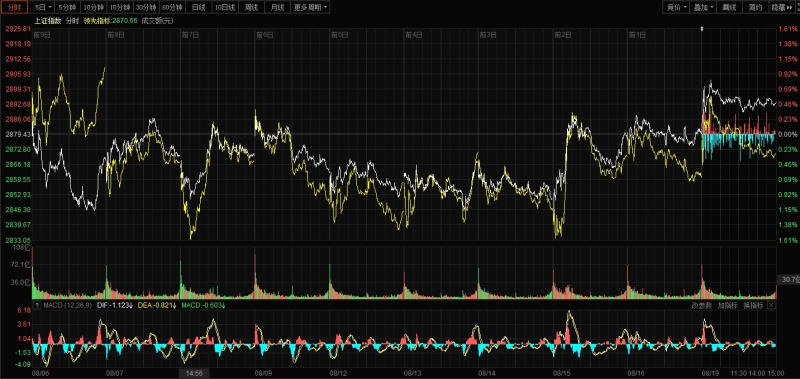Close the MACD indicator panel

pyautogui.click(x=771, y=306)
